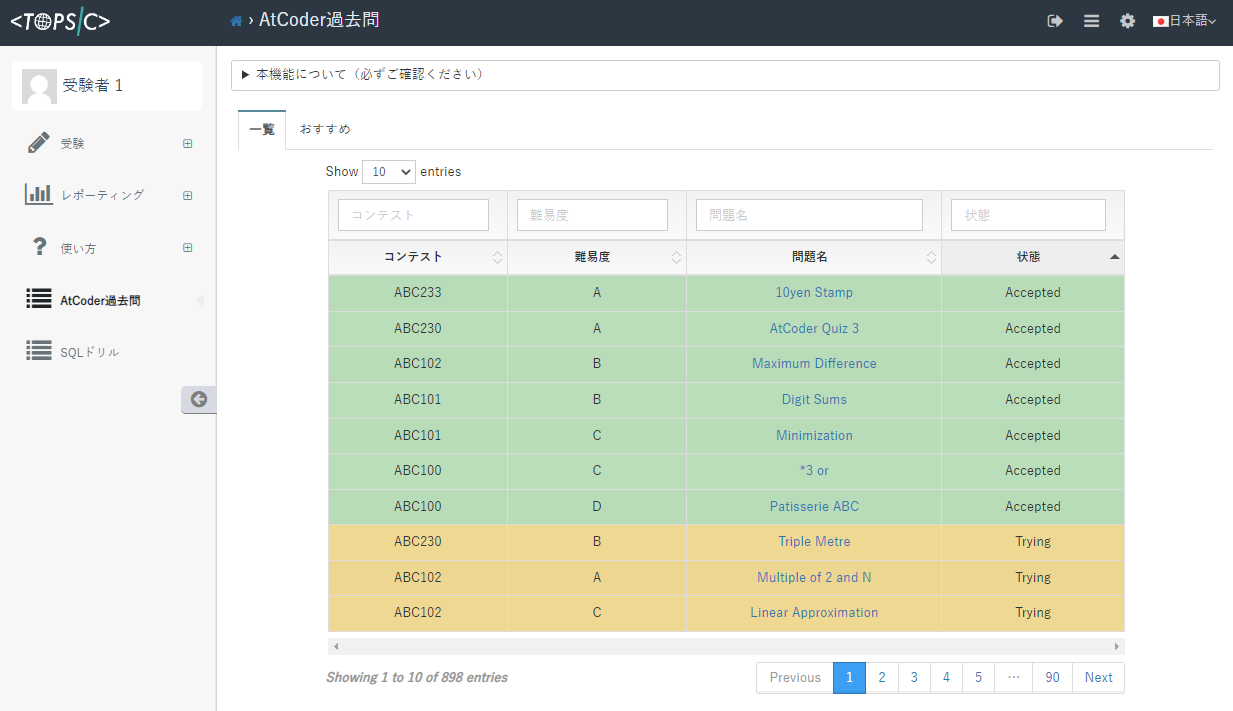1233x711 pixels.
Task: Open problem 10yen Stamp
Action: [814, 293]
